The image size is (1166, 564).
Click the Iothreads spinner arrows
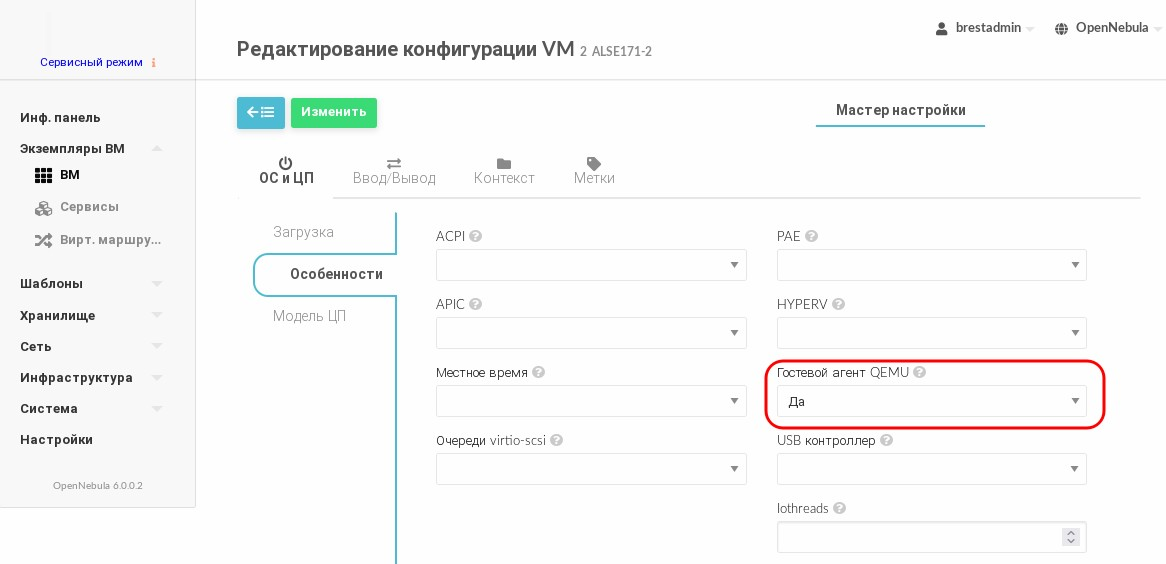(x=1071, y=537)
